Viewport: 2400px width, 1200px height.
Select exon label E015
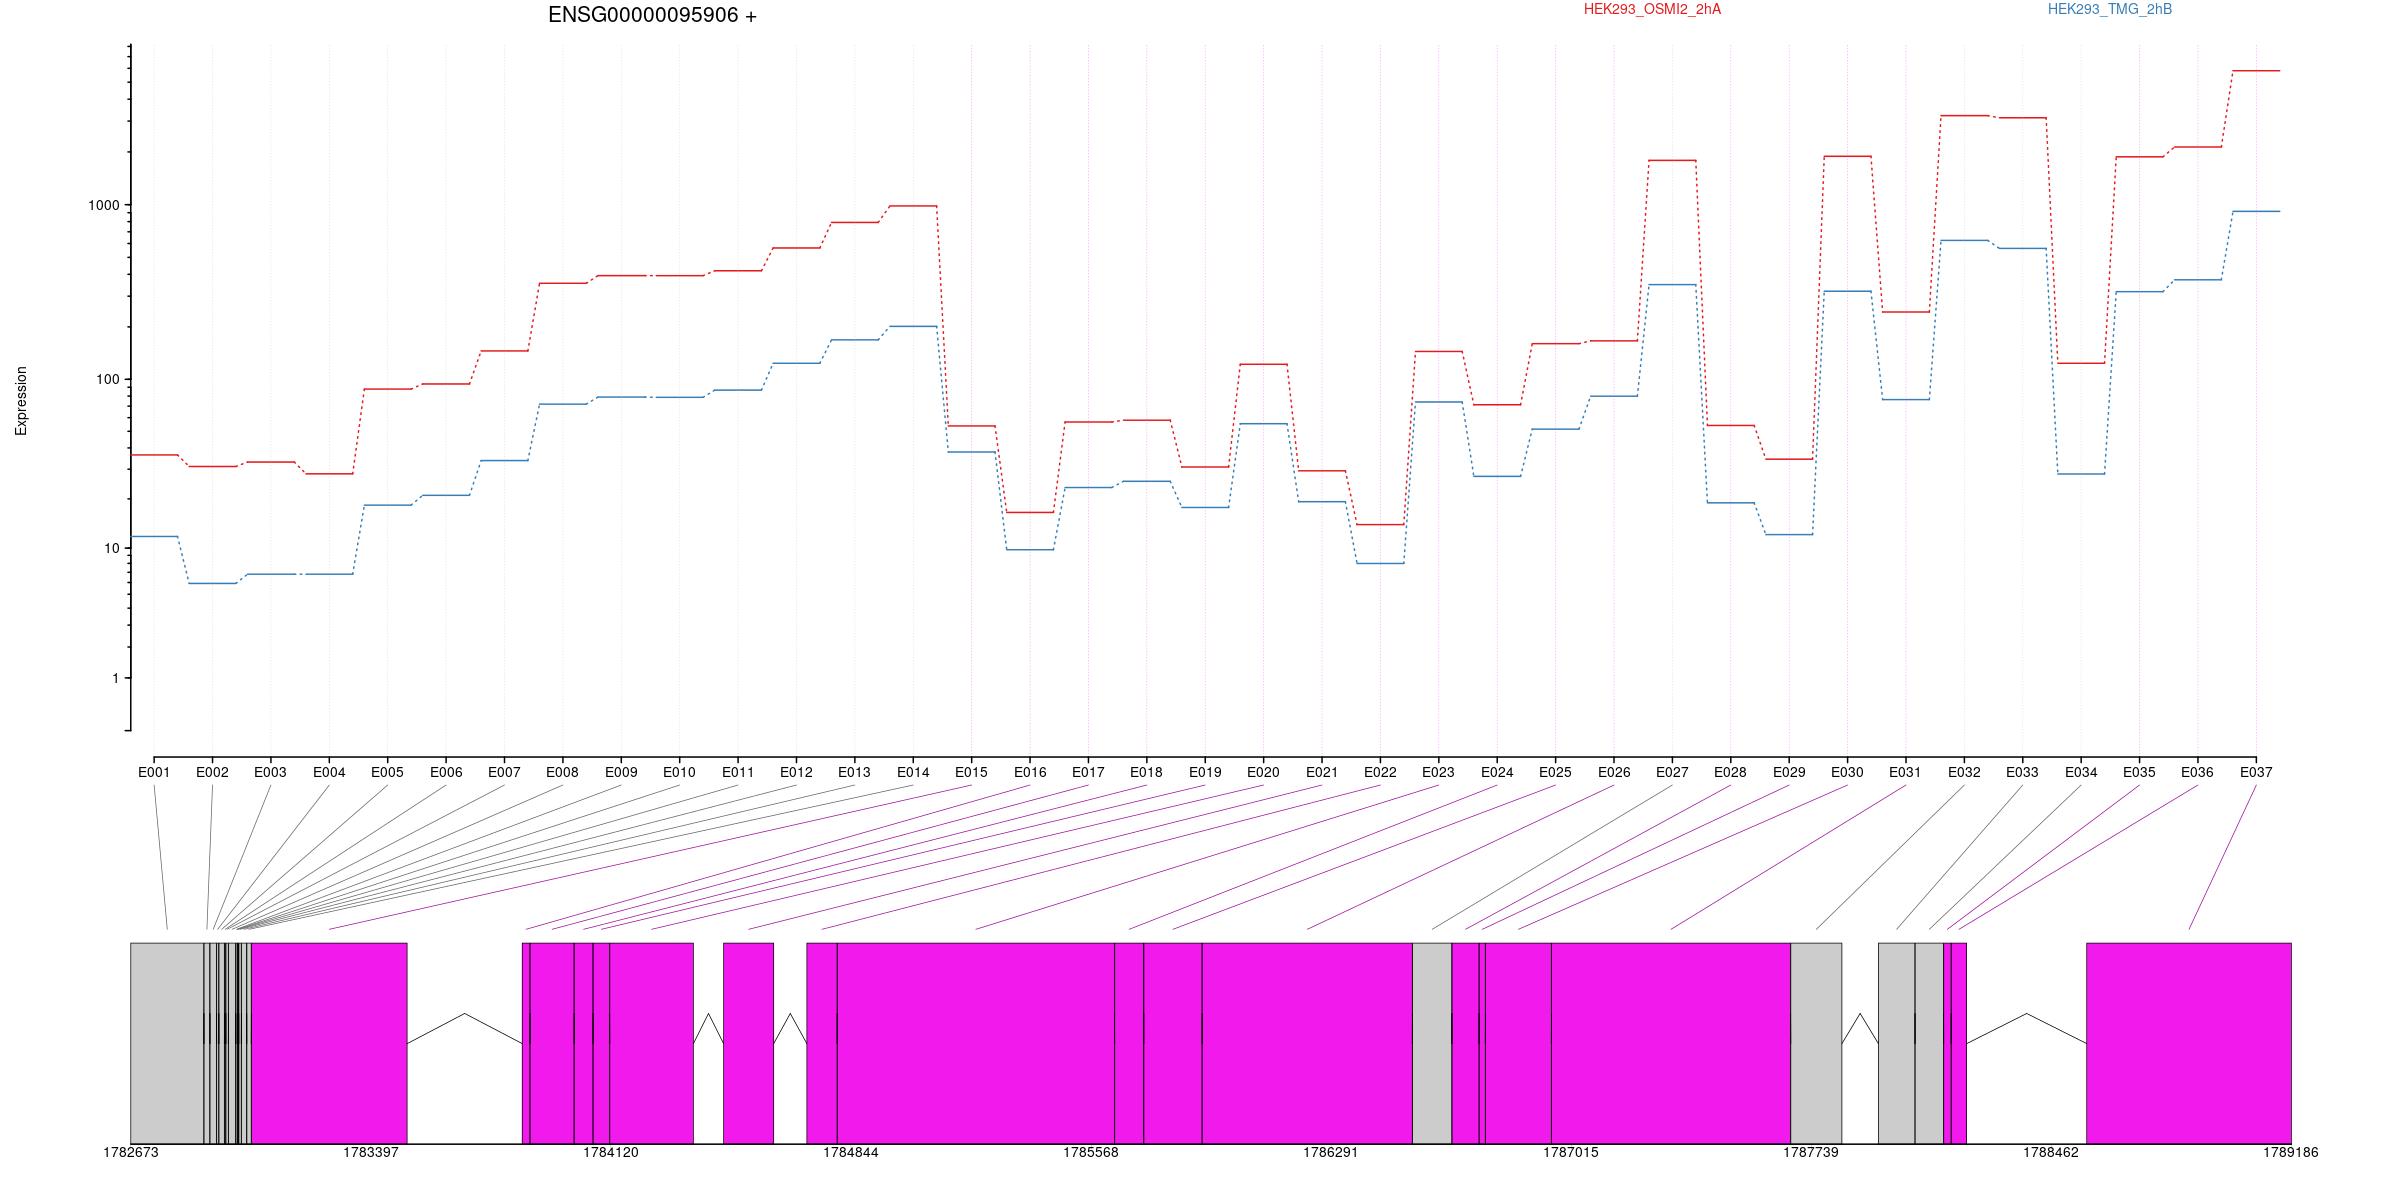coord(971,772)
